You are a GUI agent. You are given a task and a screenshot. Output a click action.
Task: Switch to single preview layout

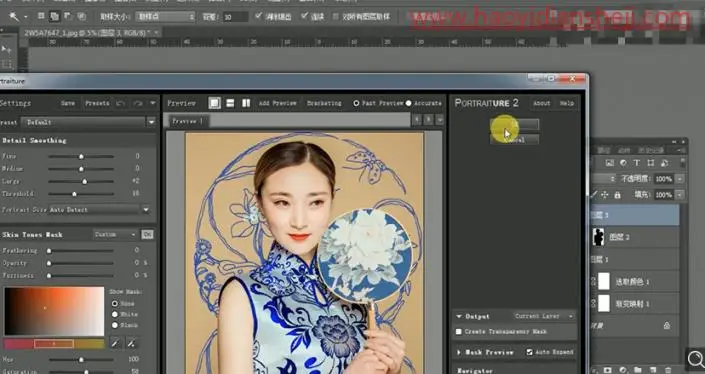[x=214, y=103]
